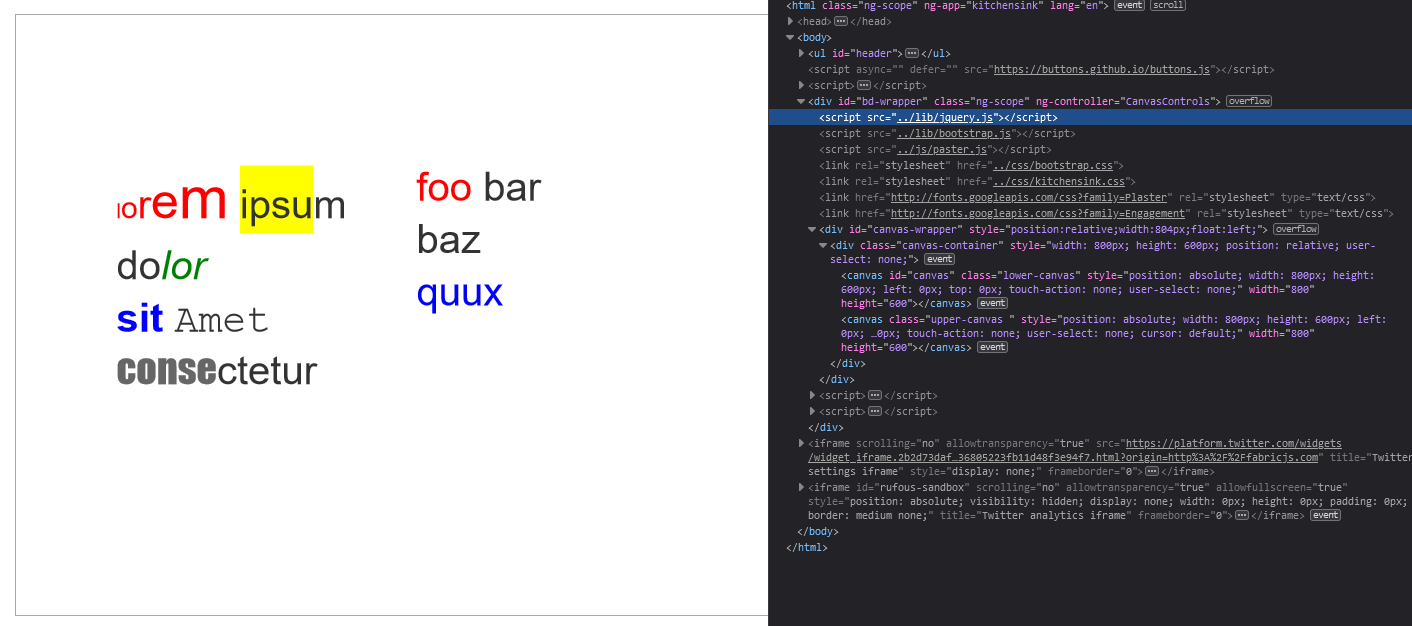Open the ../js/paster.js source link
This screenshot has width=1412, height=626.
[943, 149]
